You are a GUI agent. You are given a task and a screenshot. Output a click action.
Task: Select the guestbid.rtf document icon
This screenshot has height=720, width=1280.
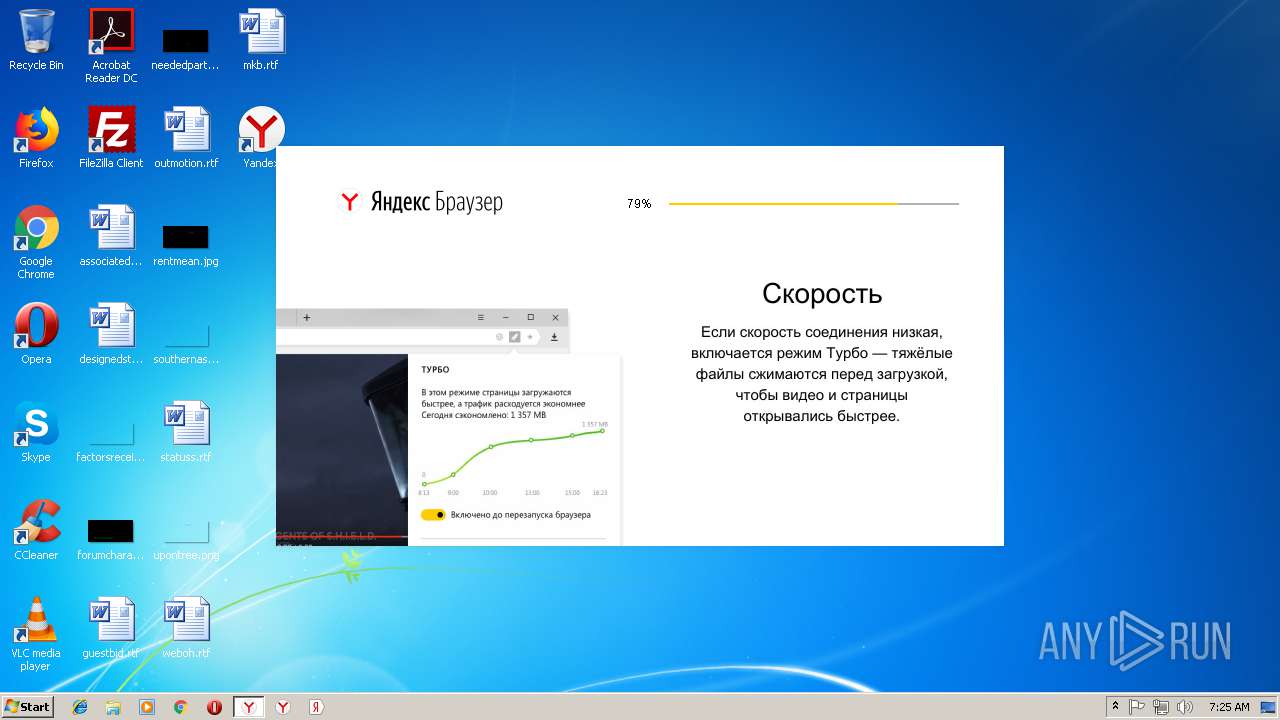(111, 628)
